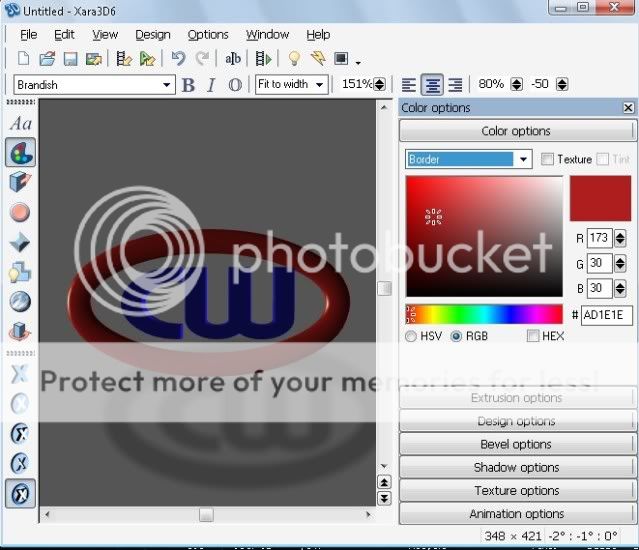Click the export image toolbar icon

[x=94, y=59]
